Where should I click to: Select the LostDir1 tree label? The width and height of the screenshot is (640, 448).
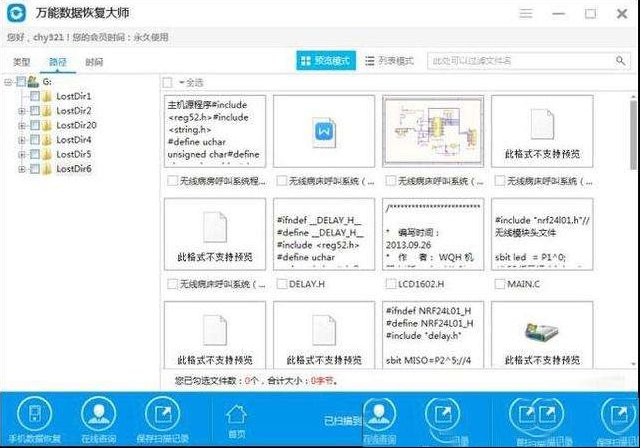pyautogui.click(x=73, y=96)
